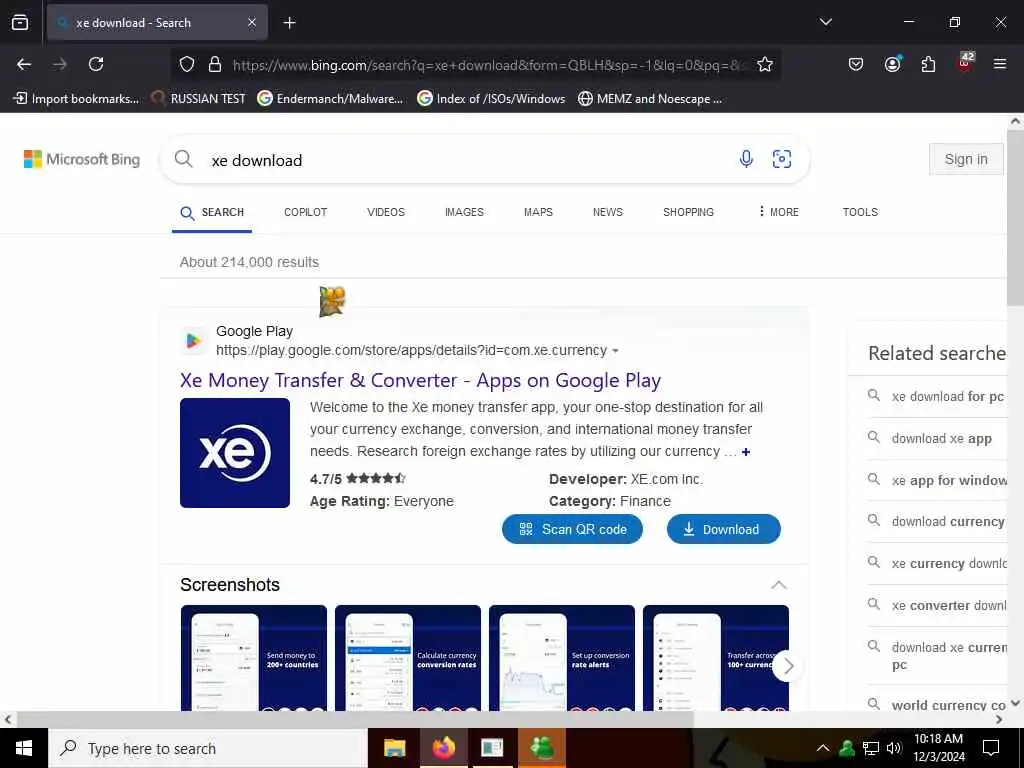Select related search xe download for pc
1024x768 pixels.
[948, 396]
